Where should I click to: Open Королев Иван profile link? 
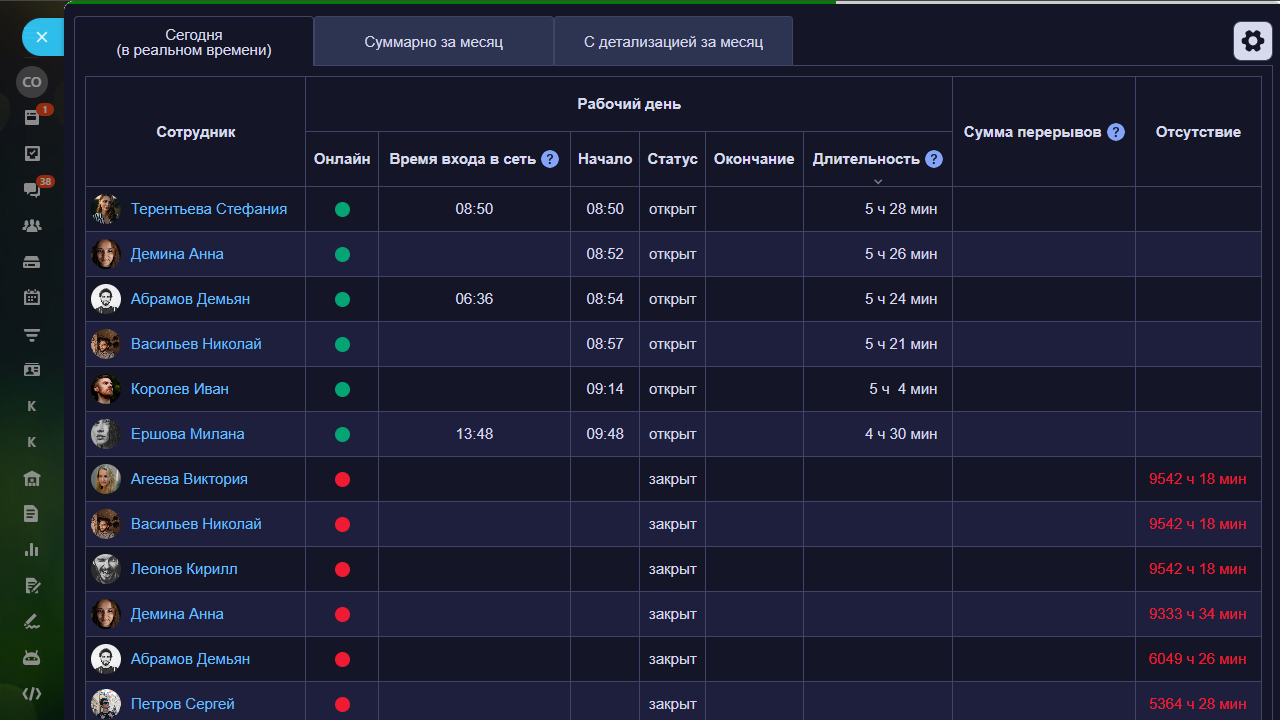tap(179, 389)
